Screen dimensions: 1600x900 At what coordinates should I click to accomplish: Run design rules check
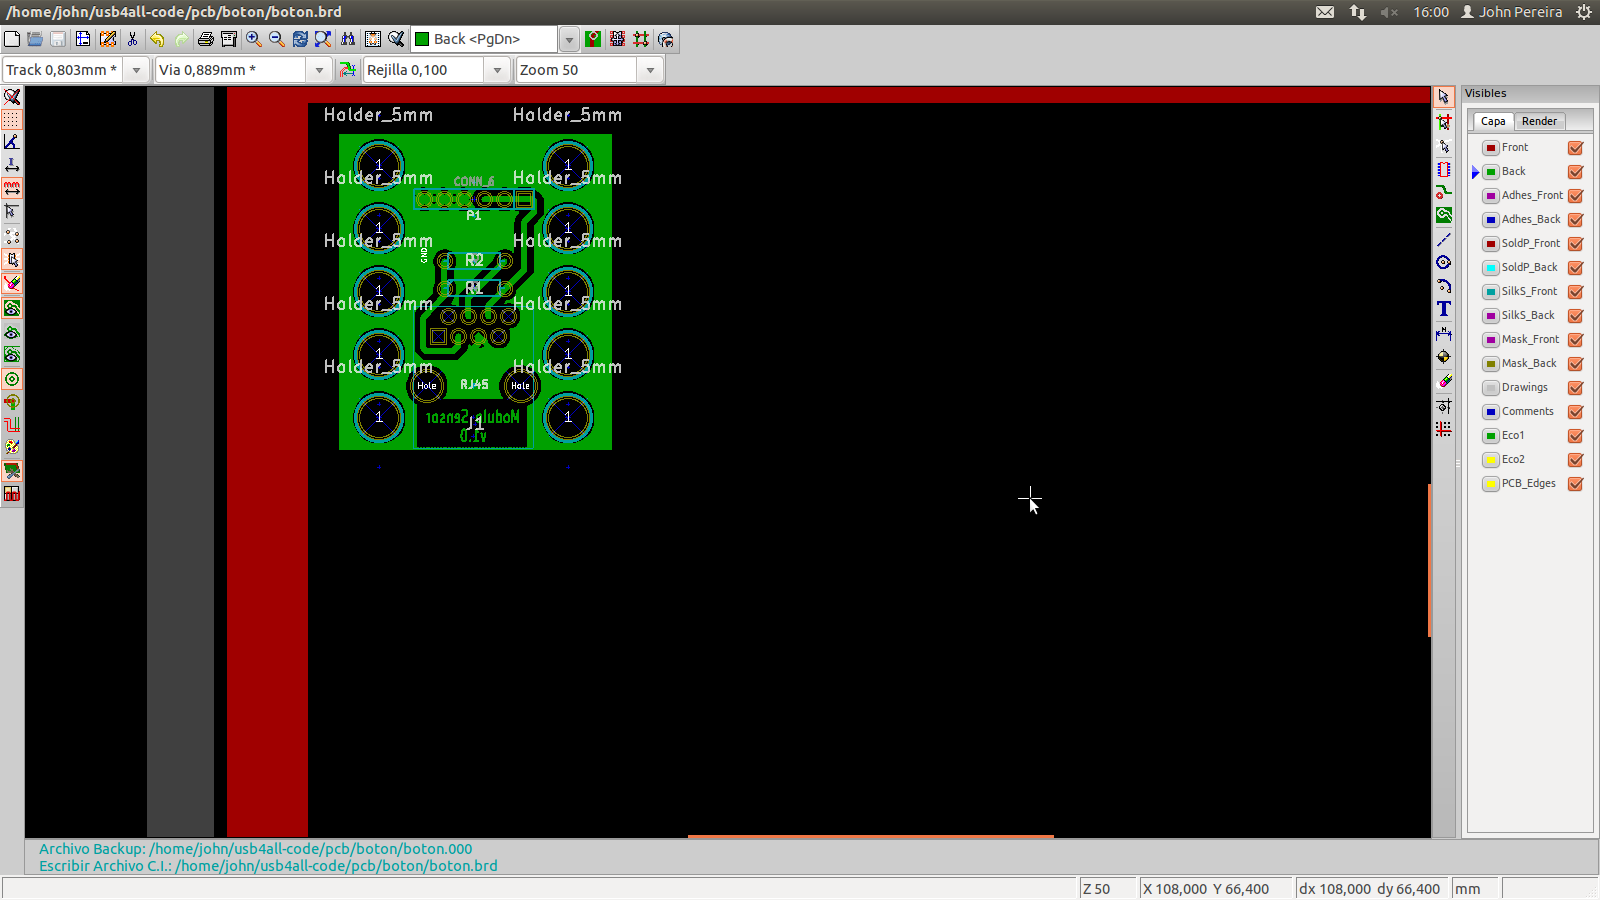pos(396,39)
